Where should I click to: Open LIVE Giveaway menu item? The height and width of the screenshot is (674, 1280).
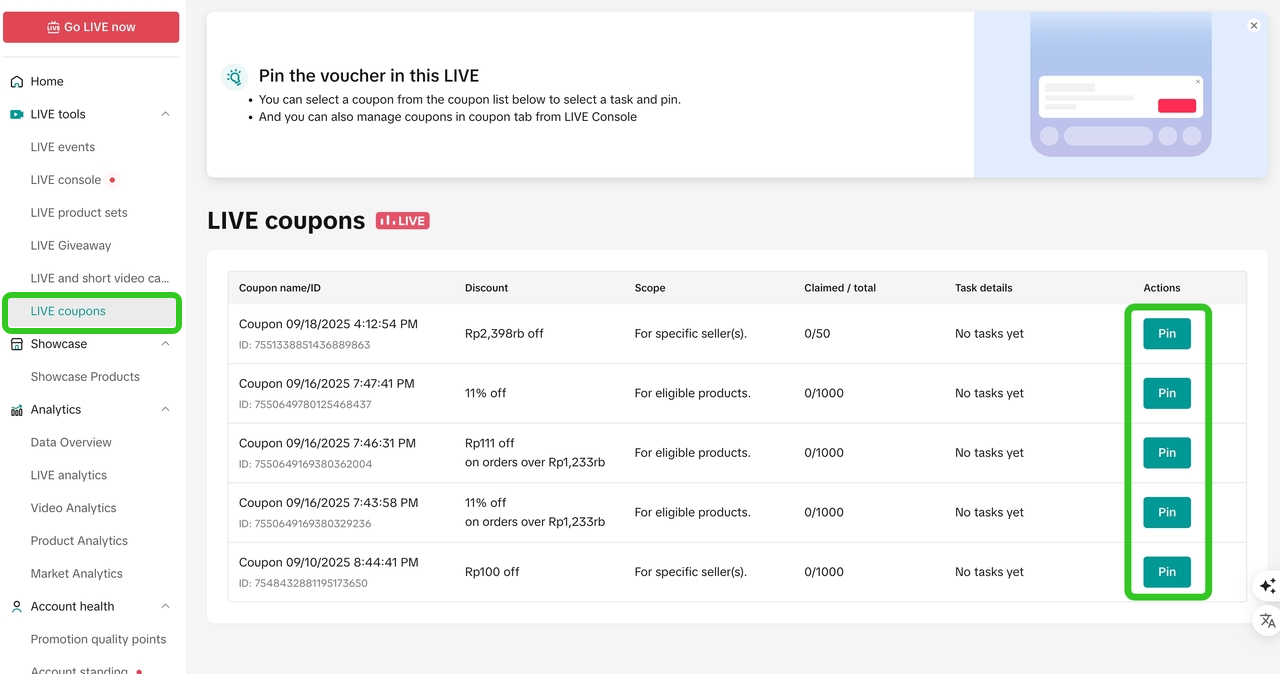[71, 246]
